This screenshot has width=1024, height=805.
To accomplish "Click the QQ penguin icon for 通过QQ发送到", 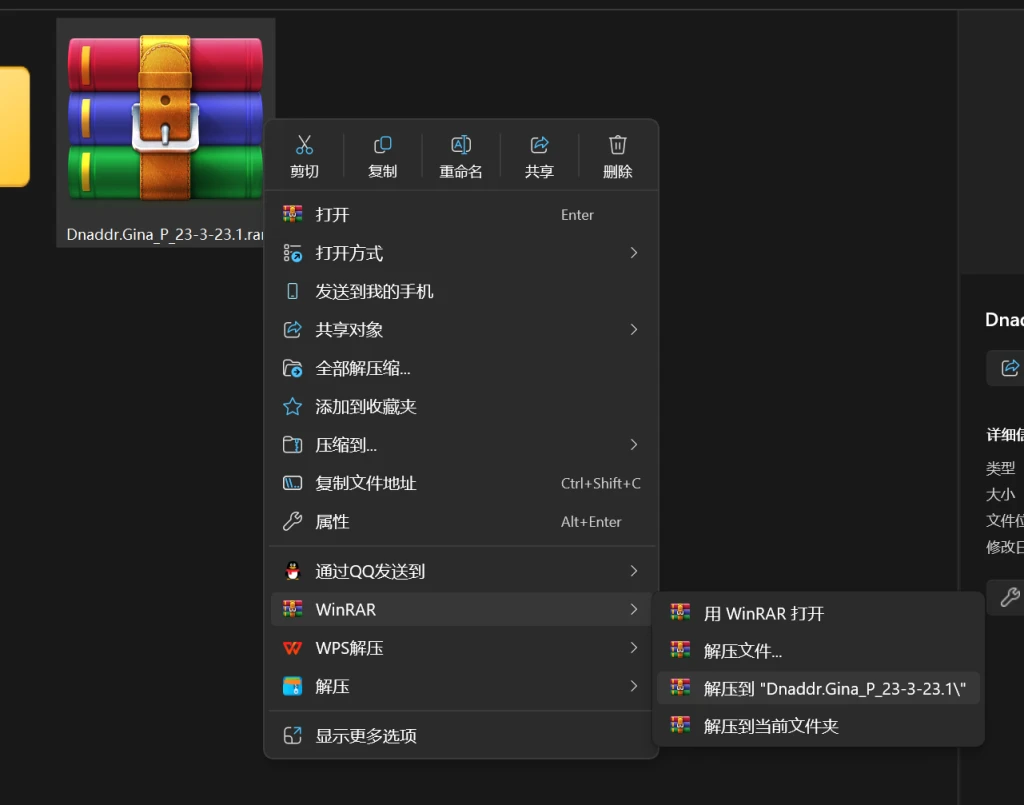I will (292, 570).
